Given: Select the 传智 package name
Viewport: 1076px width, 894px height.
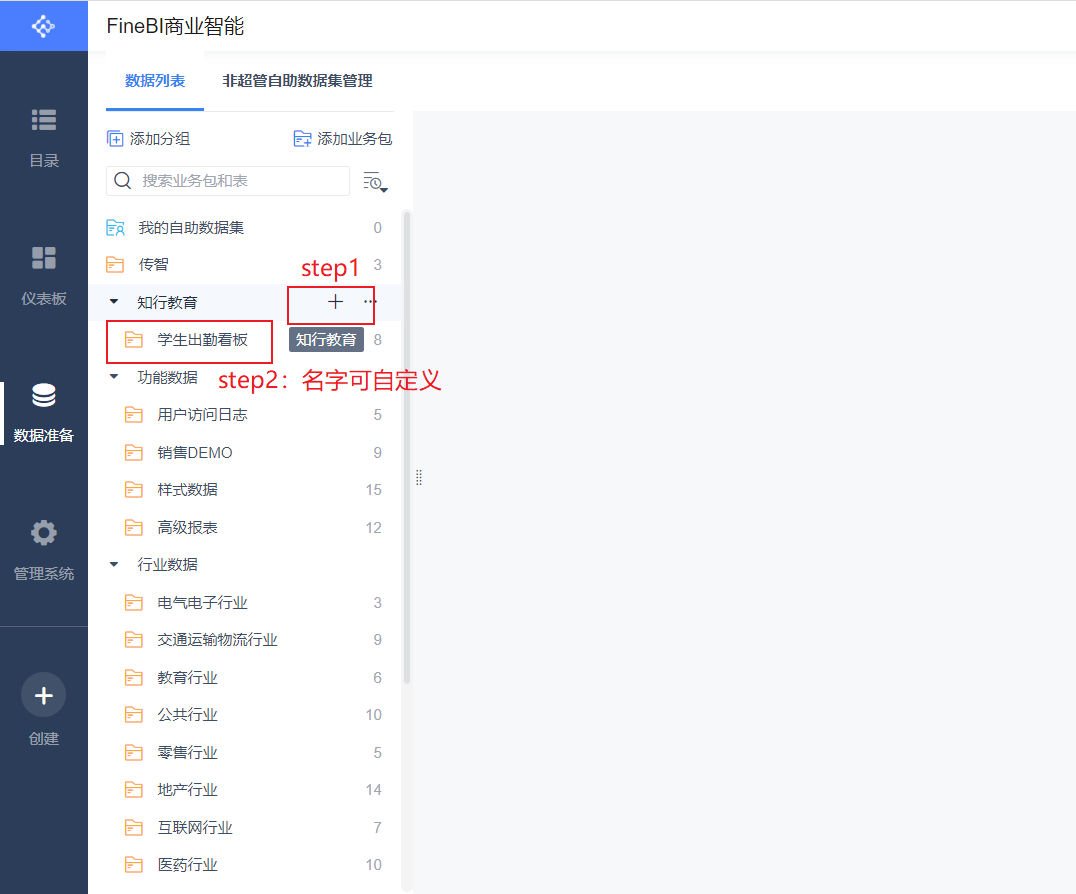Looking at the screenshot, I should tap(153, 265).
